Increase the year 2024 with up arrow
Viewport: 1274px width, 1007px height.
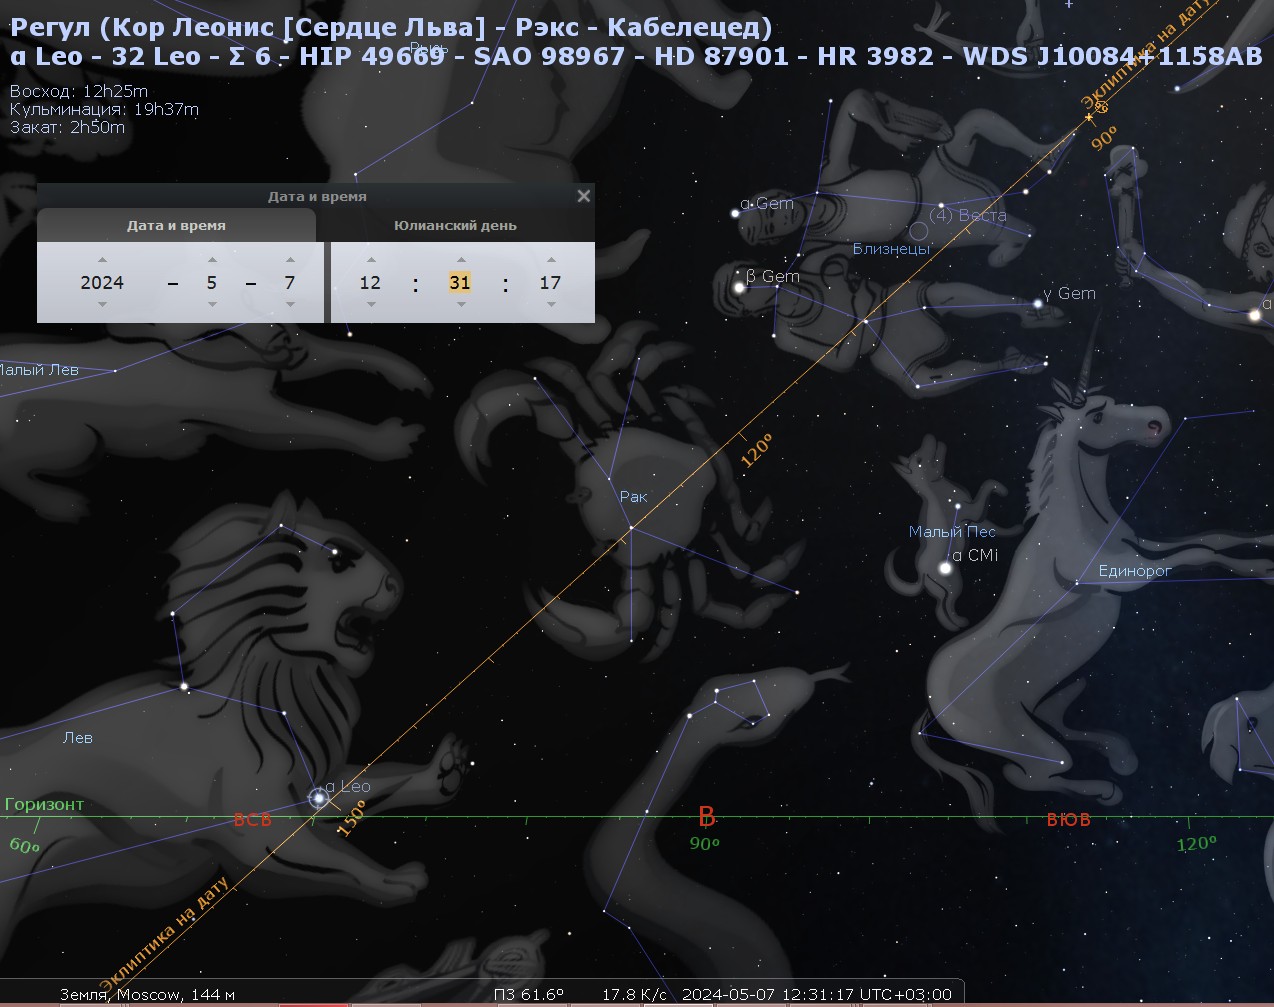pos(102,260)
